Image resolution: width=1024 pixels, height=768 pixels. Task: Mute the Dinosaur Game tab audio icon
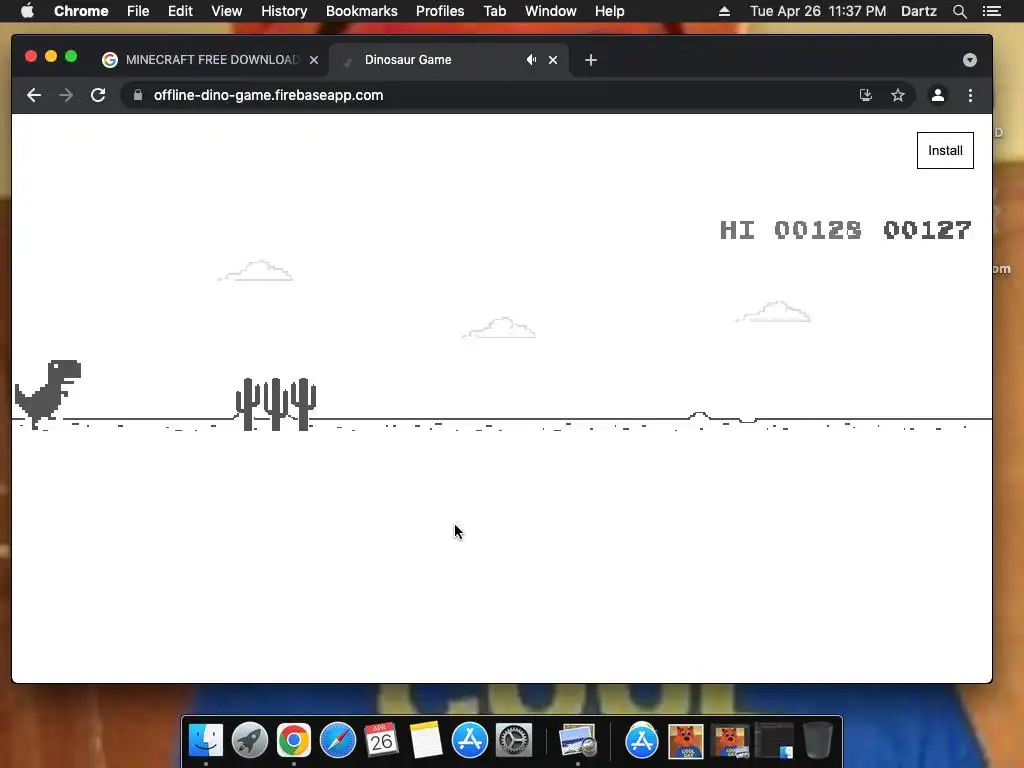[532, 59]
